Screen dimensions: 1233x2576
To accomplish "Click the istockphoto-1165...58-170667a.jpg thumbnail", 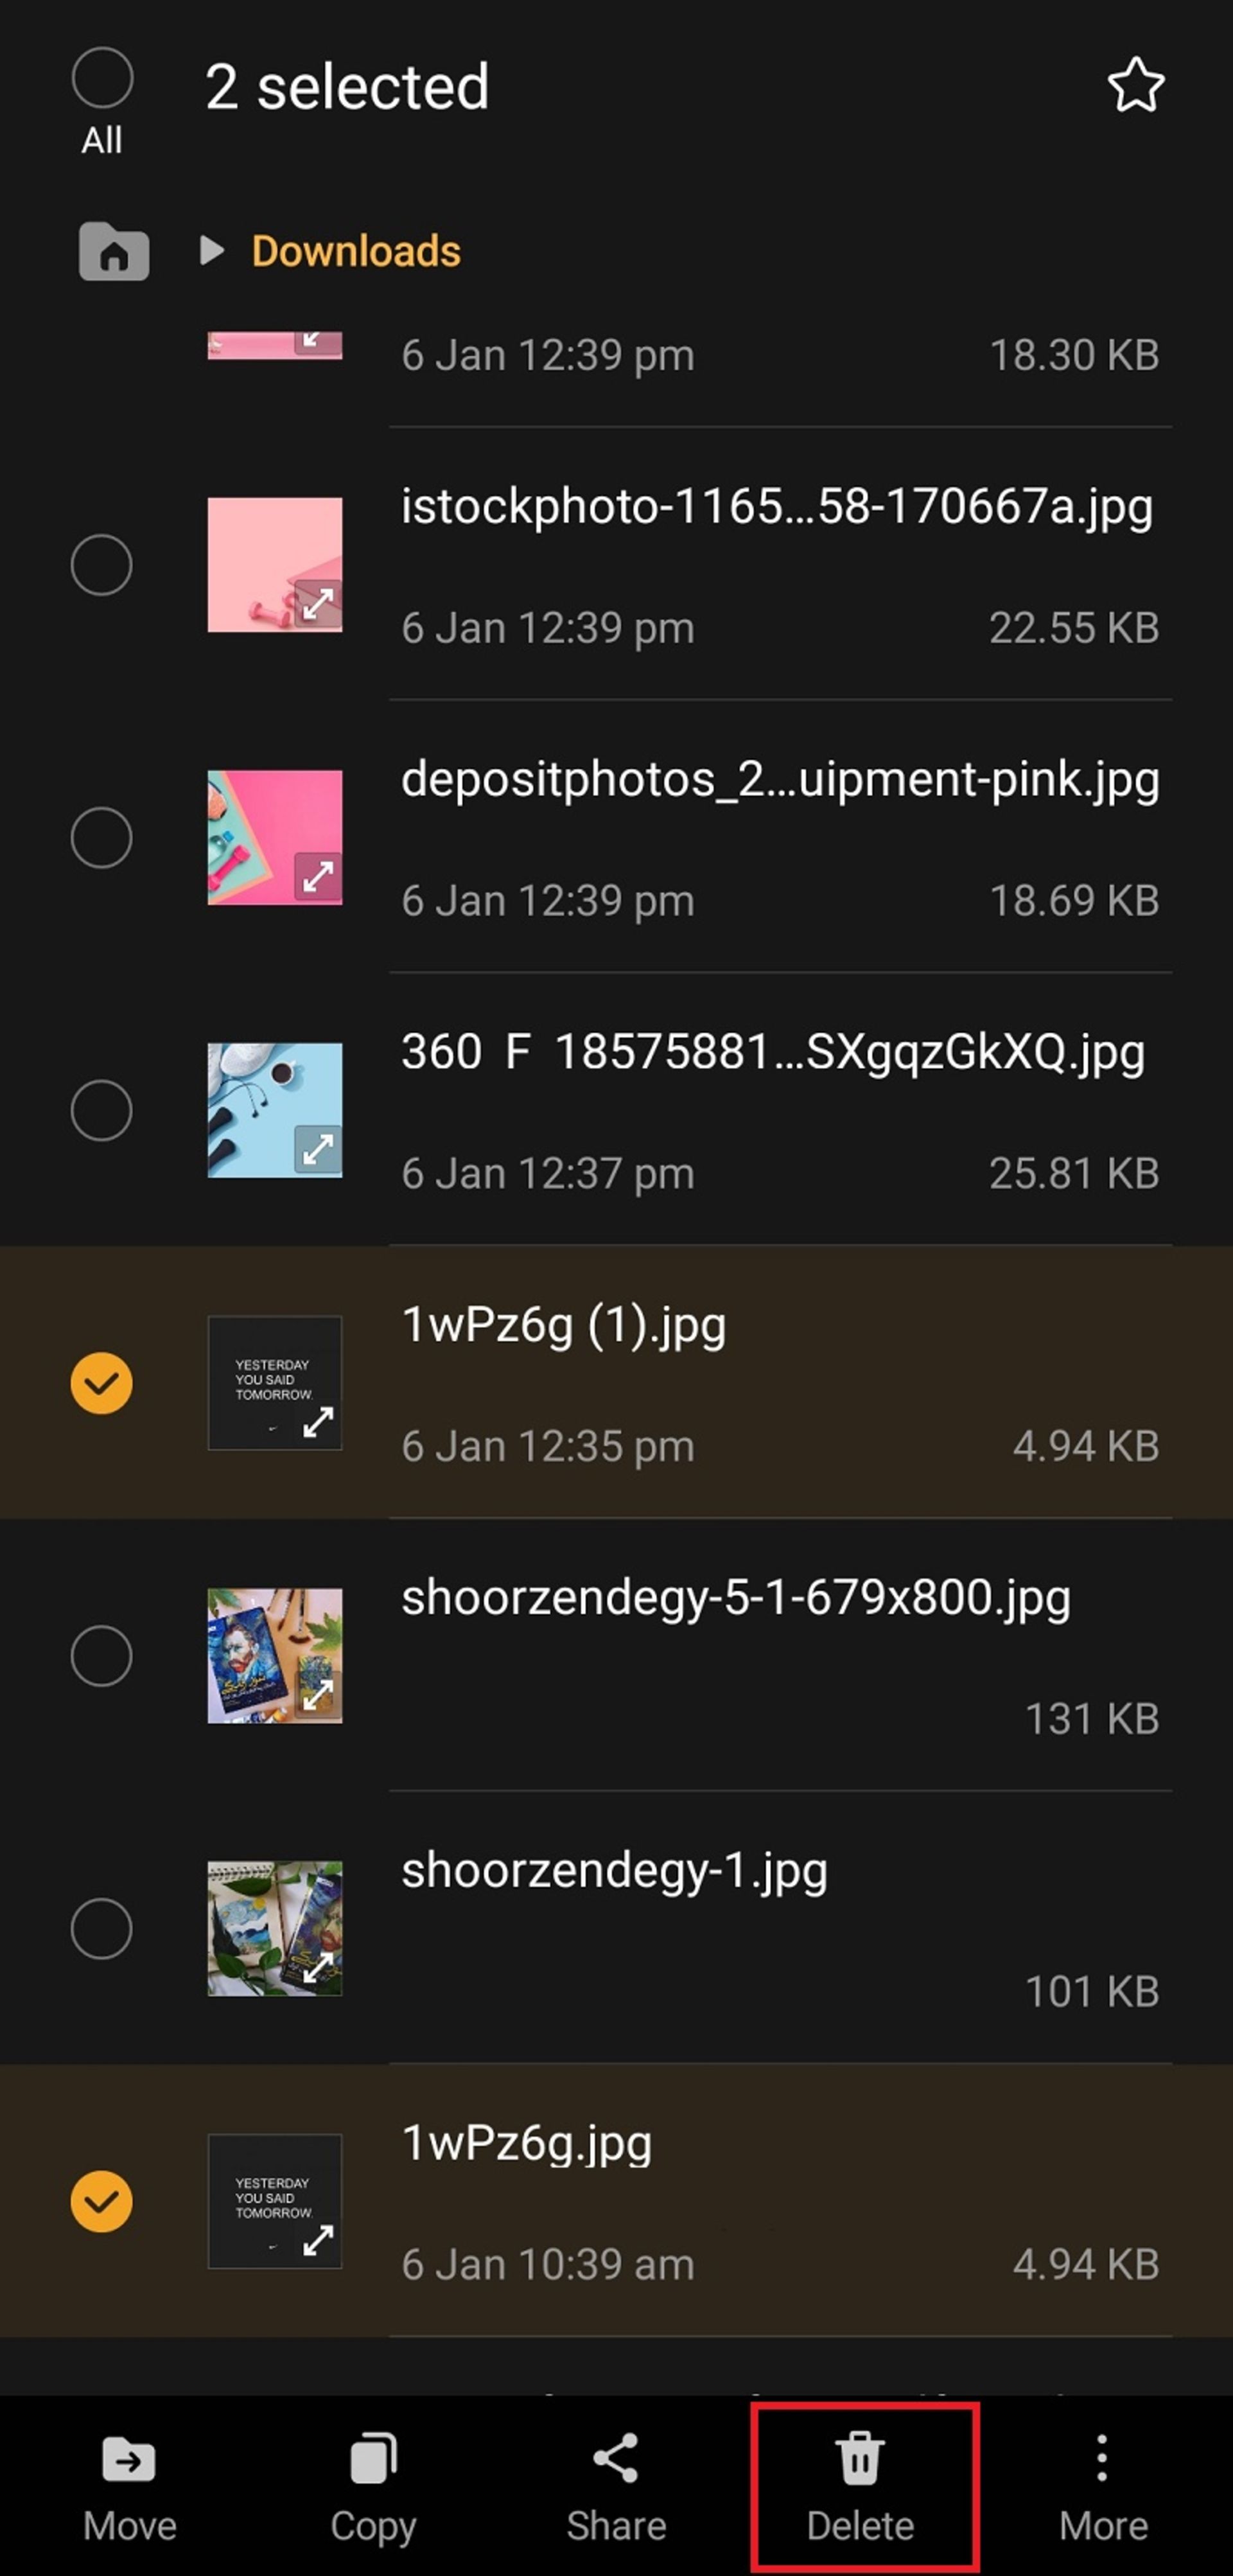I will point(276,563).
